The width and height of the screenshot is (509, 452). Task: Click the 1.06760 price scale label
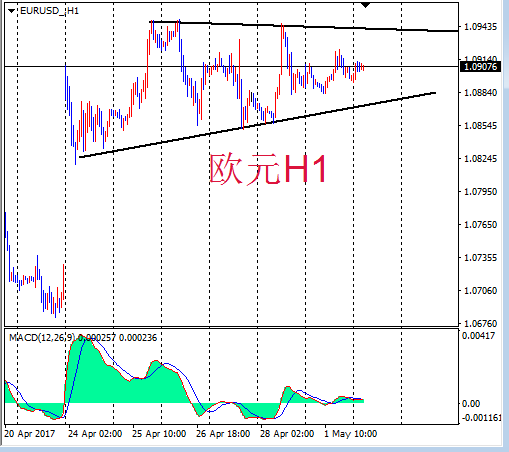coord(480,323)
